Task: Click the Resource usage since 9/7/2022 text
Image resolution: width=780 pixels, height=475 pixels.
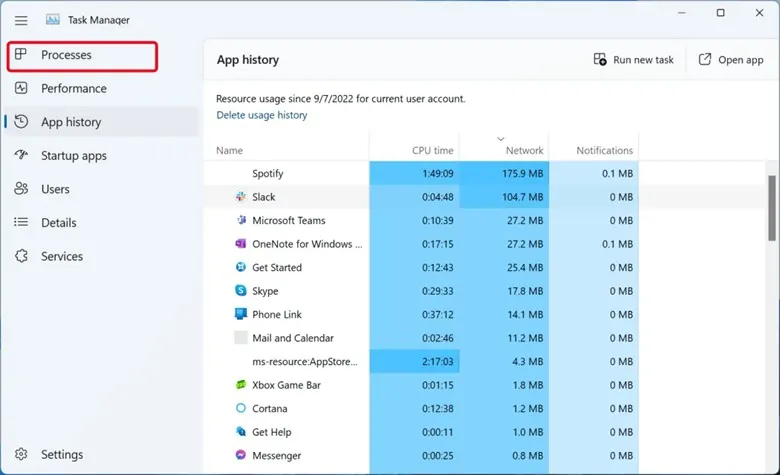Action: pos(341,98)
